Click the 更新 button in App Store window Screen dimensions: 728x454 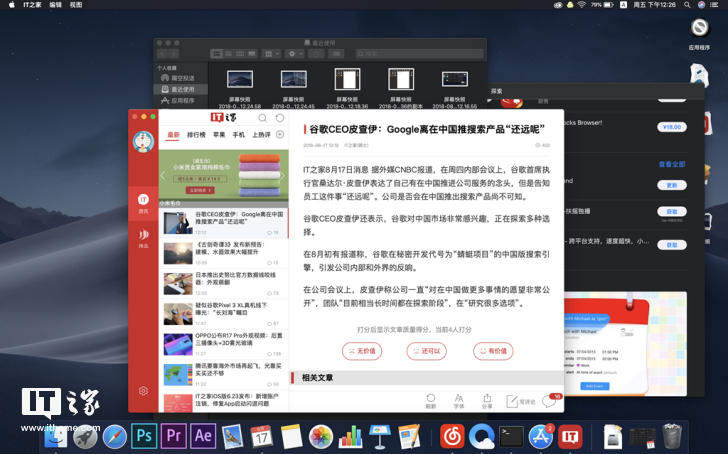[671, 185]
